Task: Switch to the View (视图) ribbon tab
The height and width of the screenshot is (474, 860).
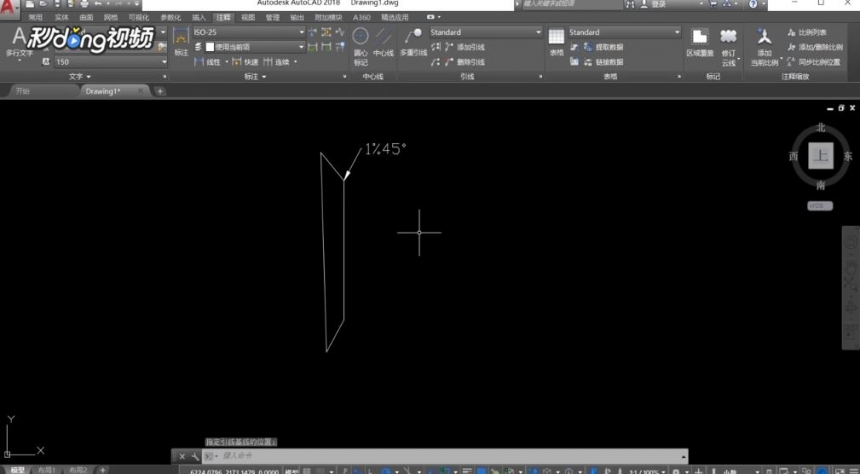Action: [248, 18]
